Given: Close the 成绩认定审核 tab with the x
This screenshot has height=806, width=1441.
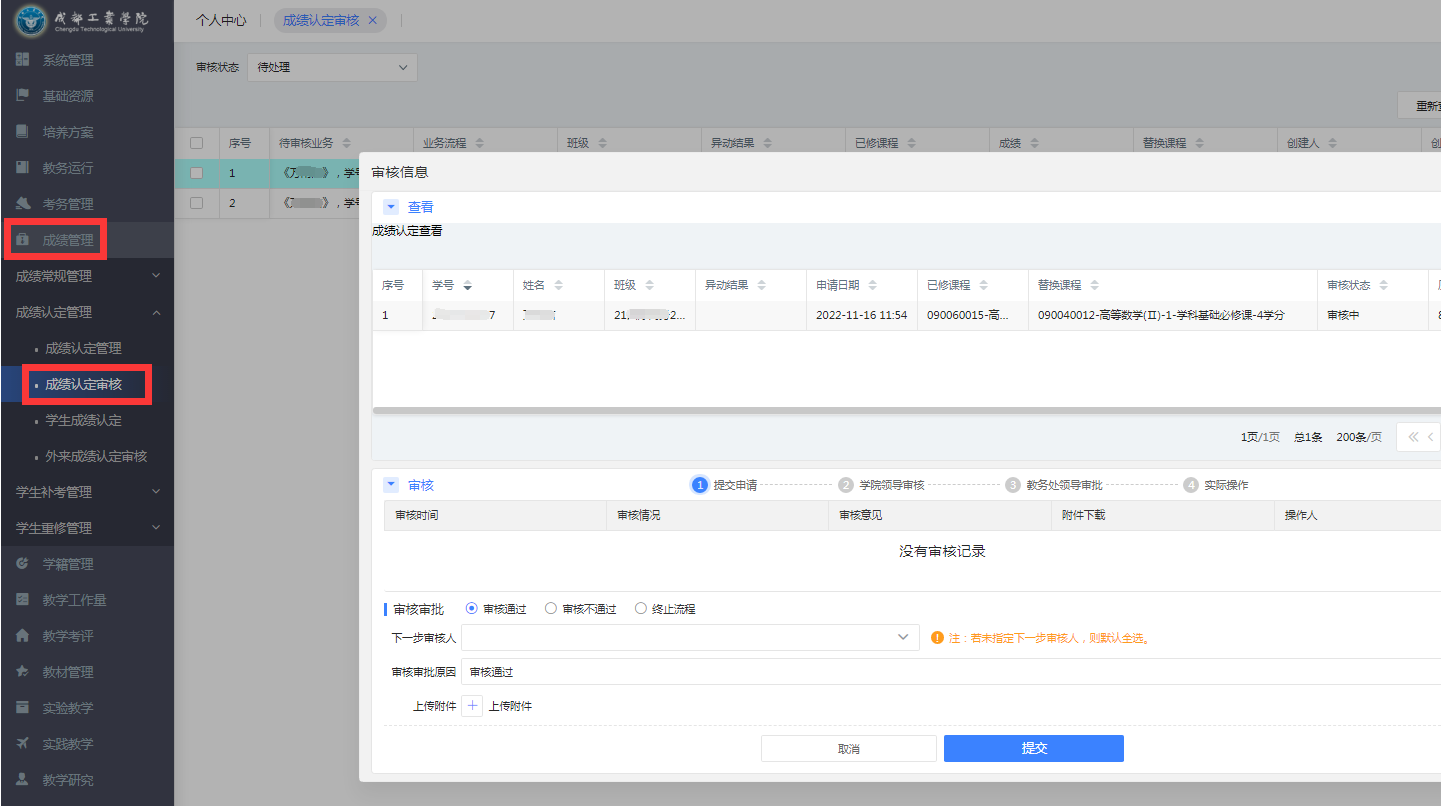Looking at the screenshot, I should (373, 20).
